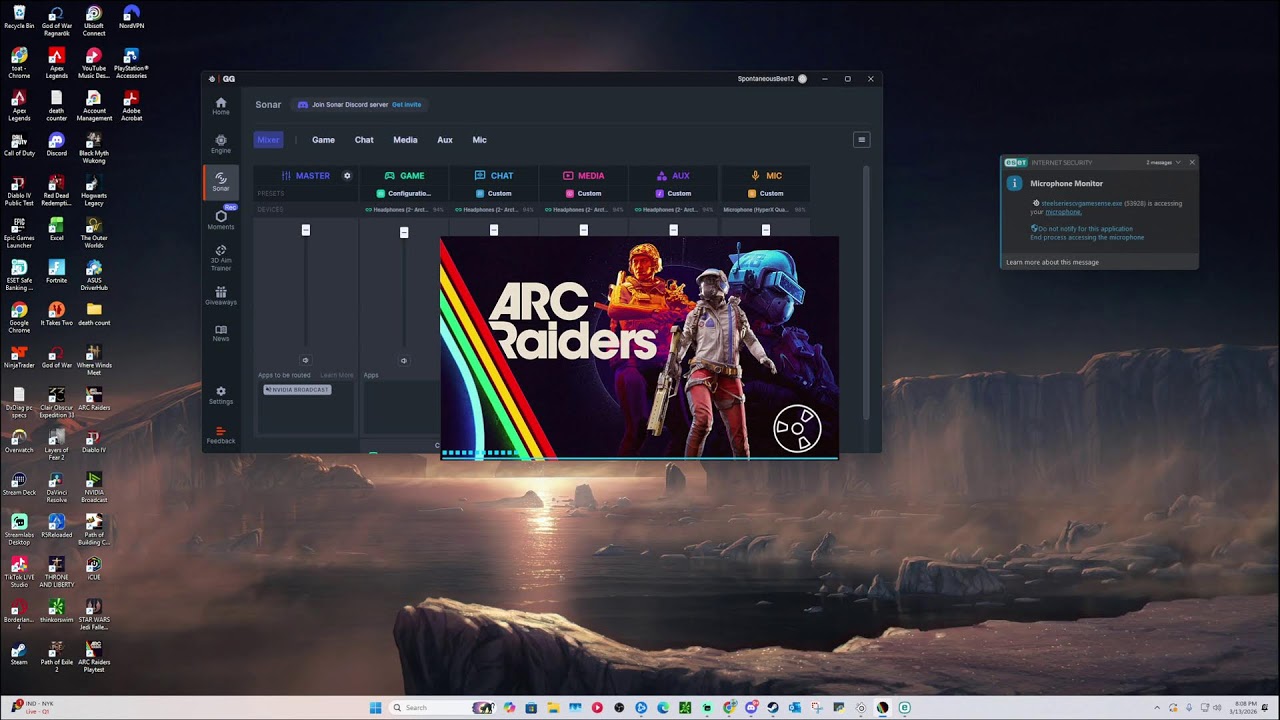Switch to the Mixer tab
Image resolution: width=1280 pixels, height=720 pixels.
point(268,140)
